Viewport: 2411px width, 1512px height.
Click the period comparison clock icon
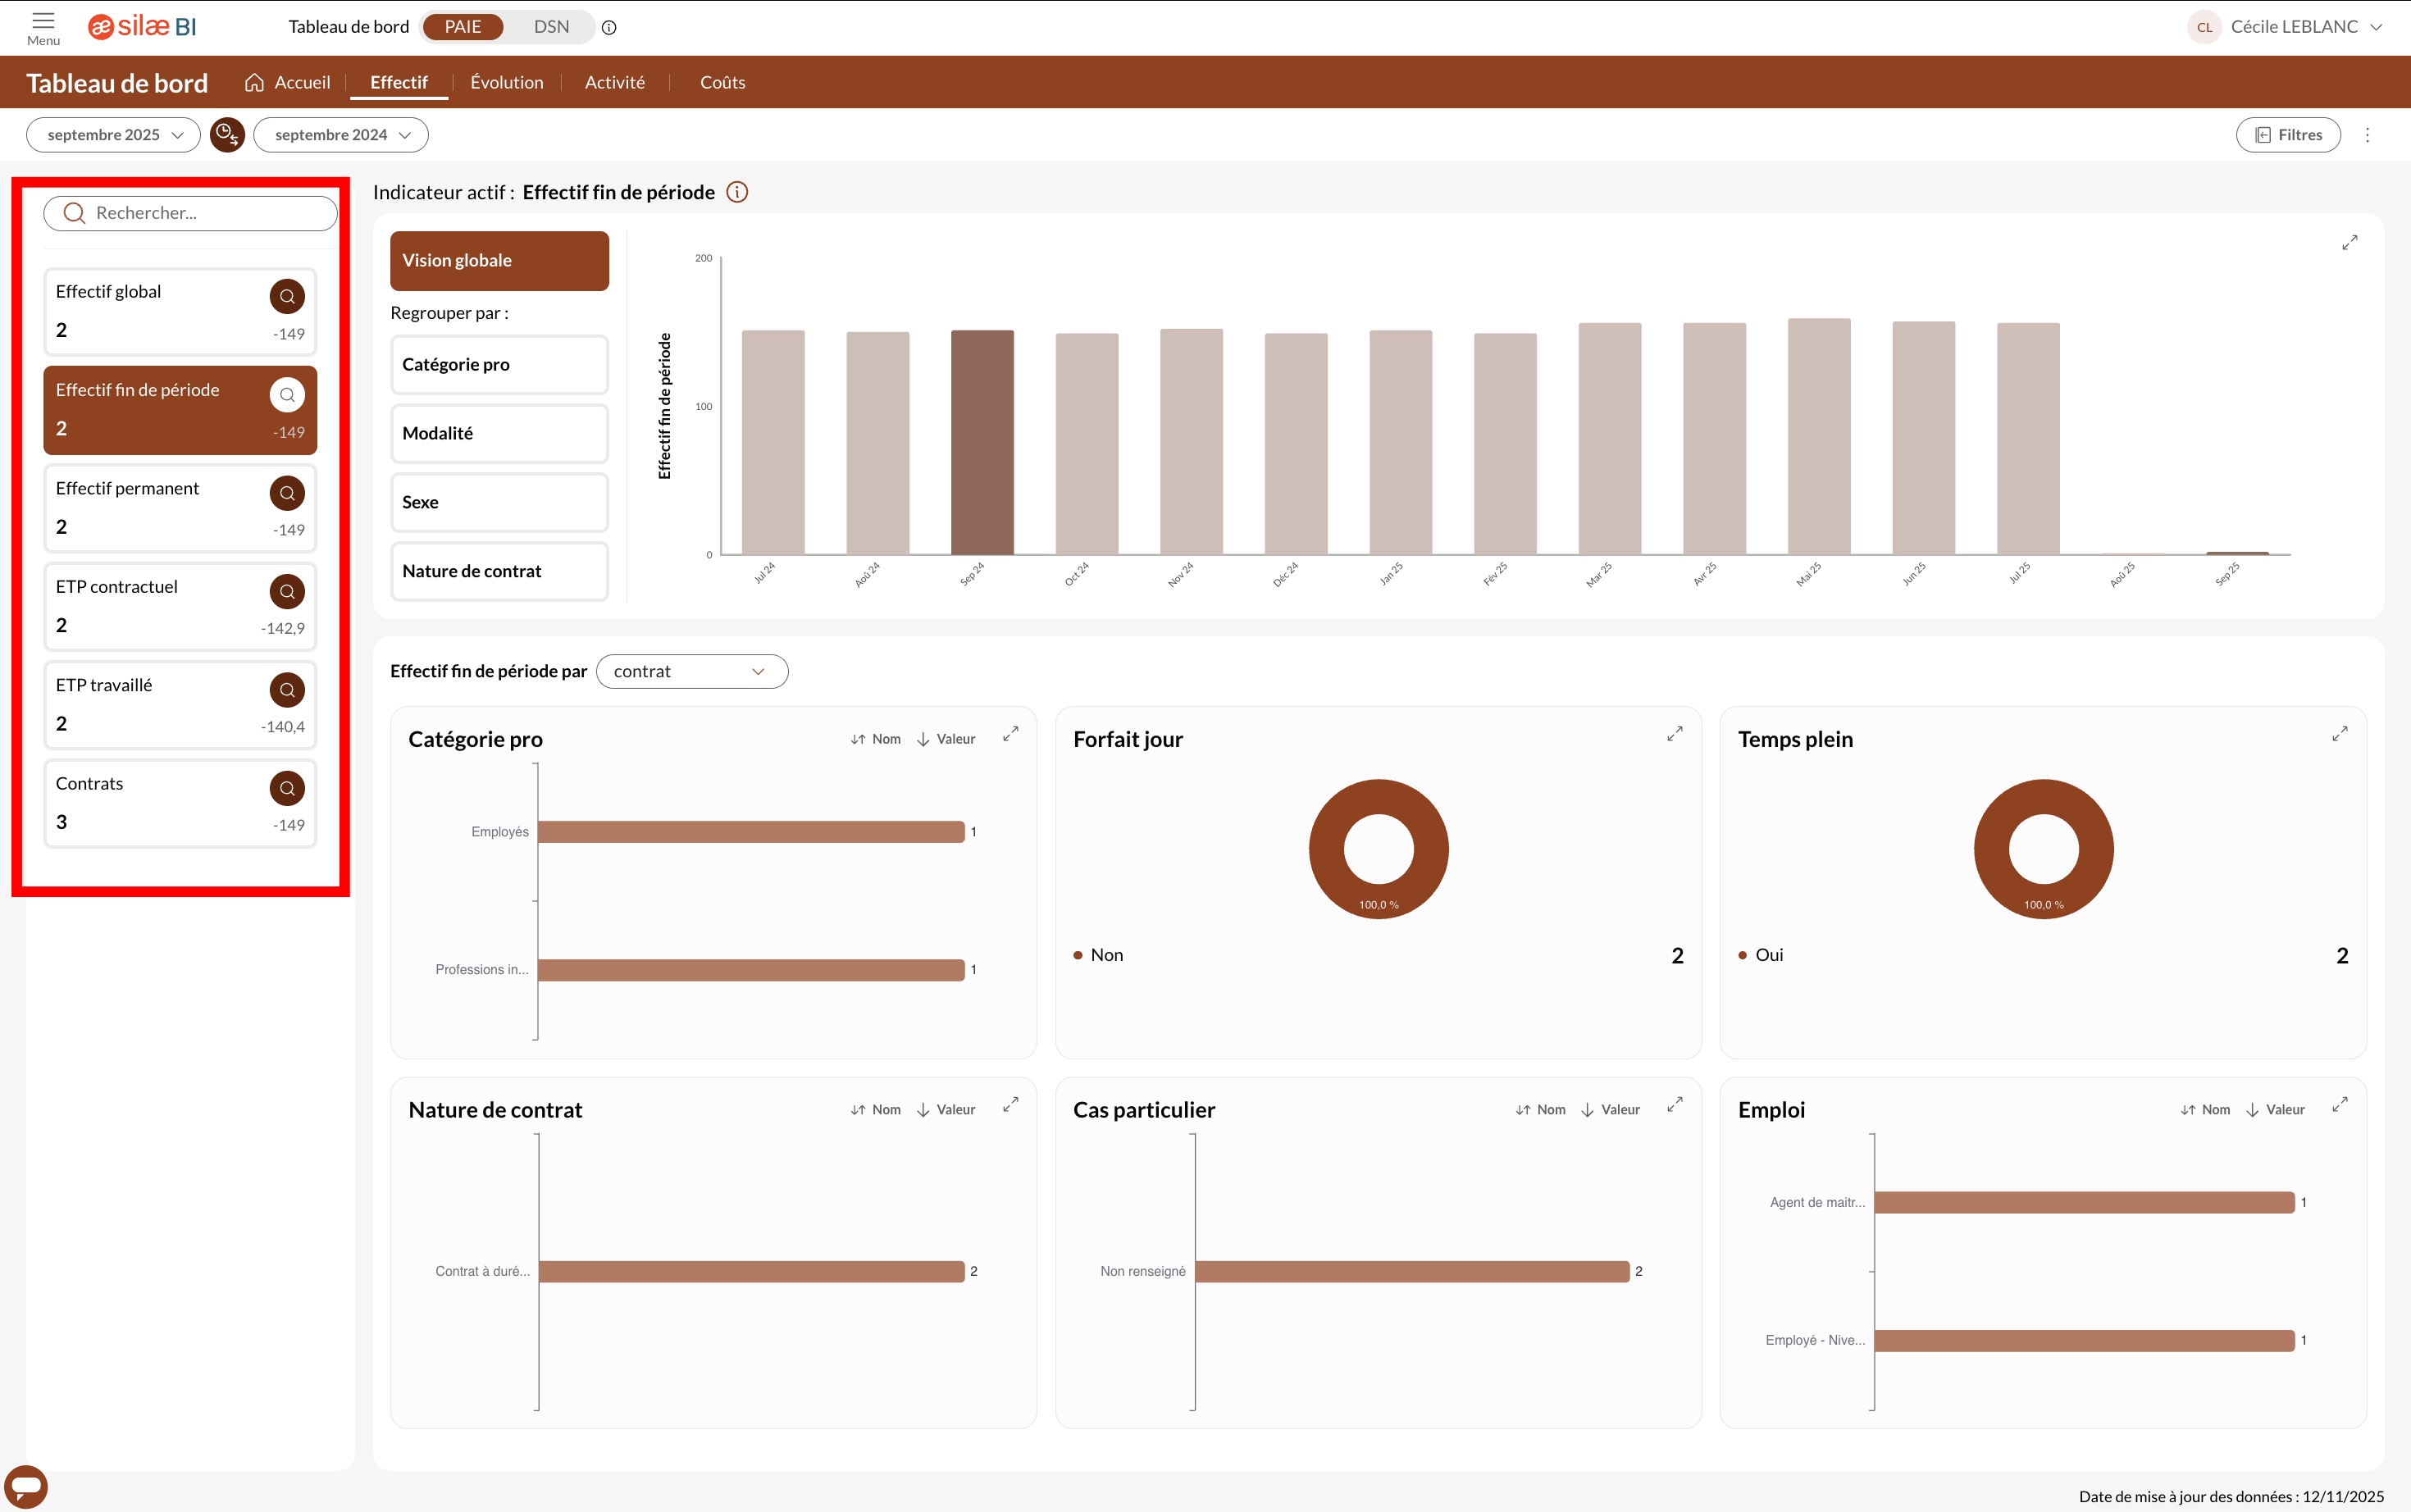pos(227,135)
